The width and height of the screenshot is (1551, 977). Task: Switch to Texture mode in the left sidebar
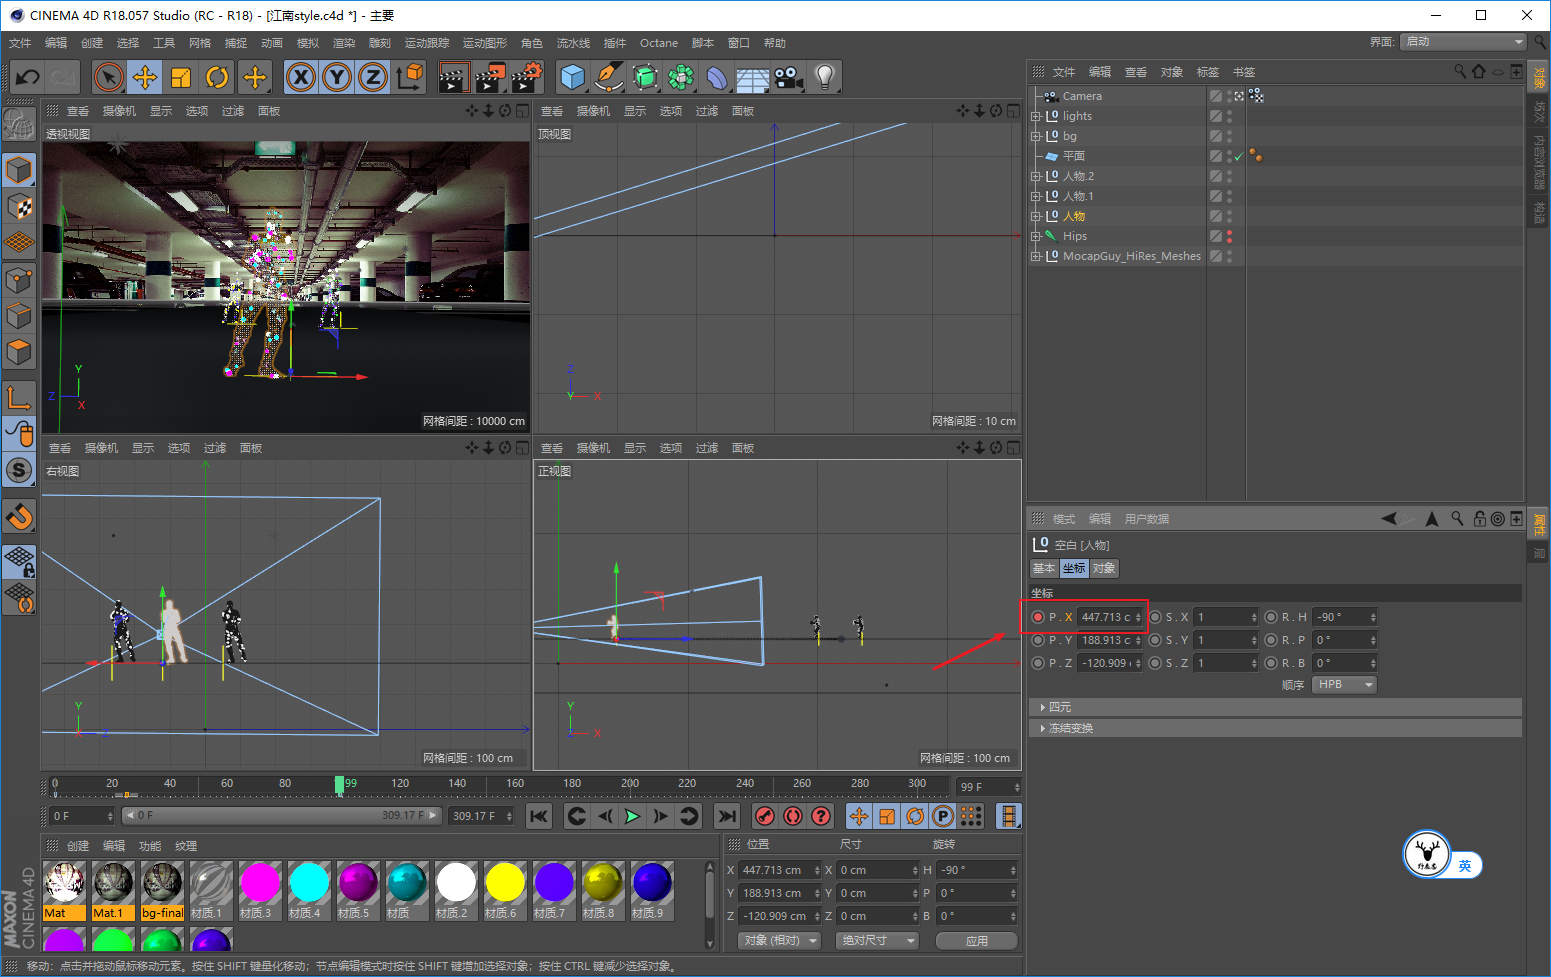coord(19,207)
